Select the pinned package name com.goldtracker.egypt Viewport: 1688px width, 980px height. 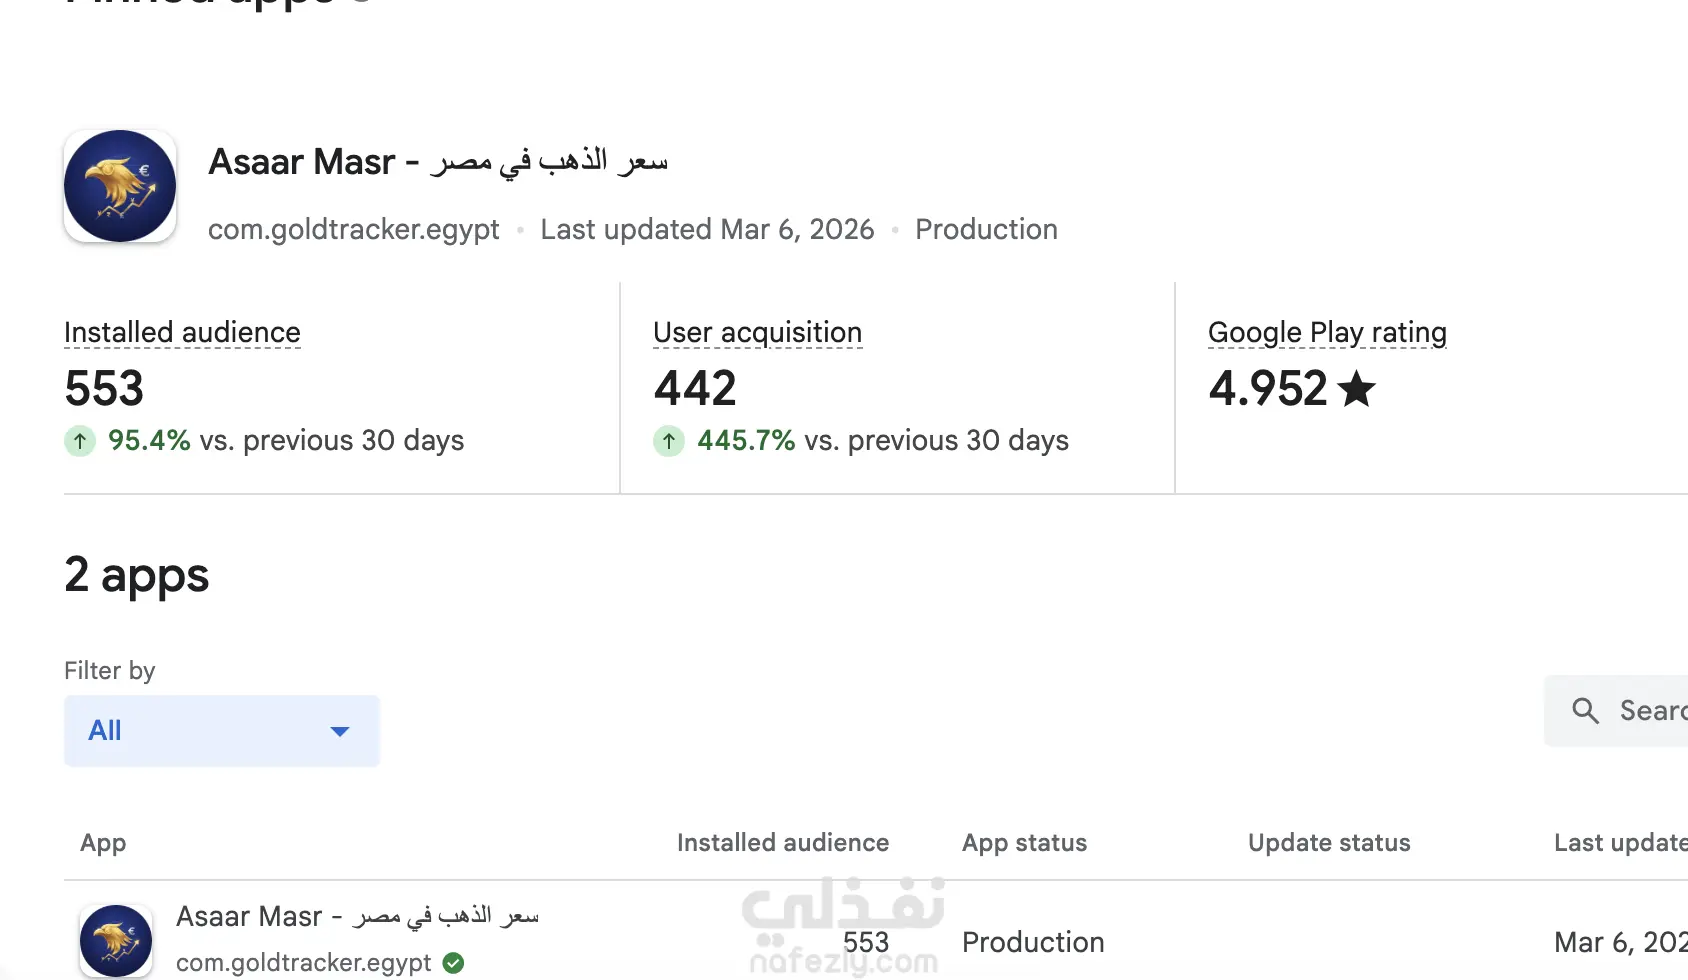click(x=354, y=230)
